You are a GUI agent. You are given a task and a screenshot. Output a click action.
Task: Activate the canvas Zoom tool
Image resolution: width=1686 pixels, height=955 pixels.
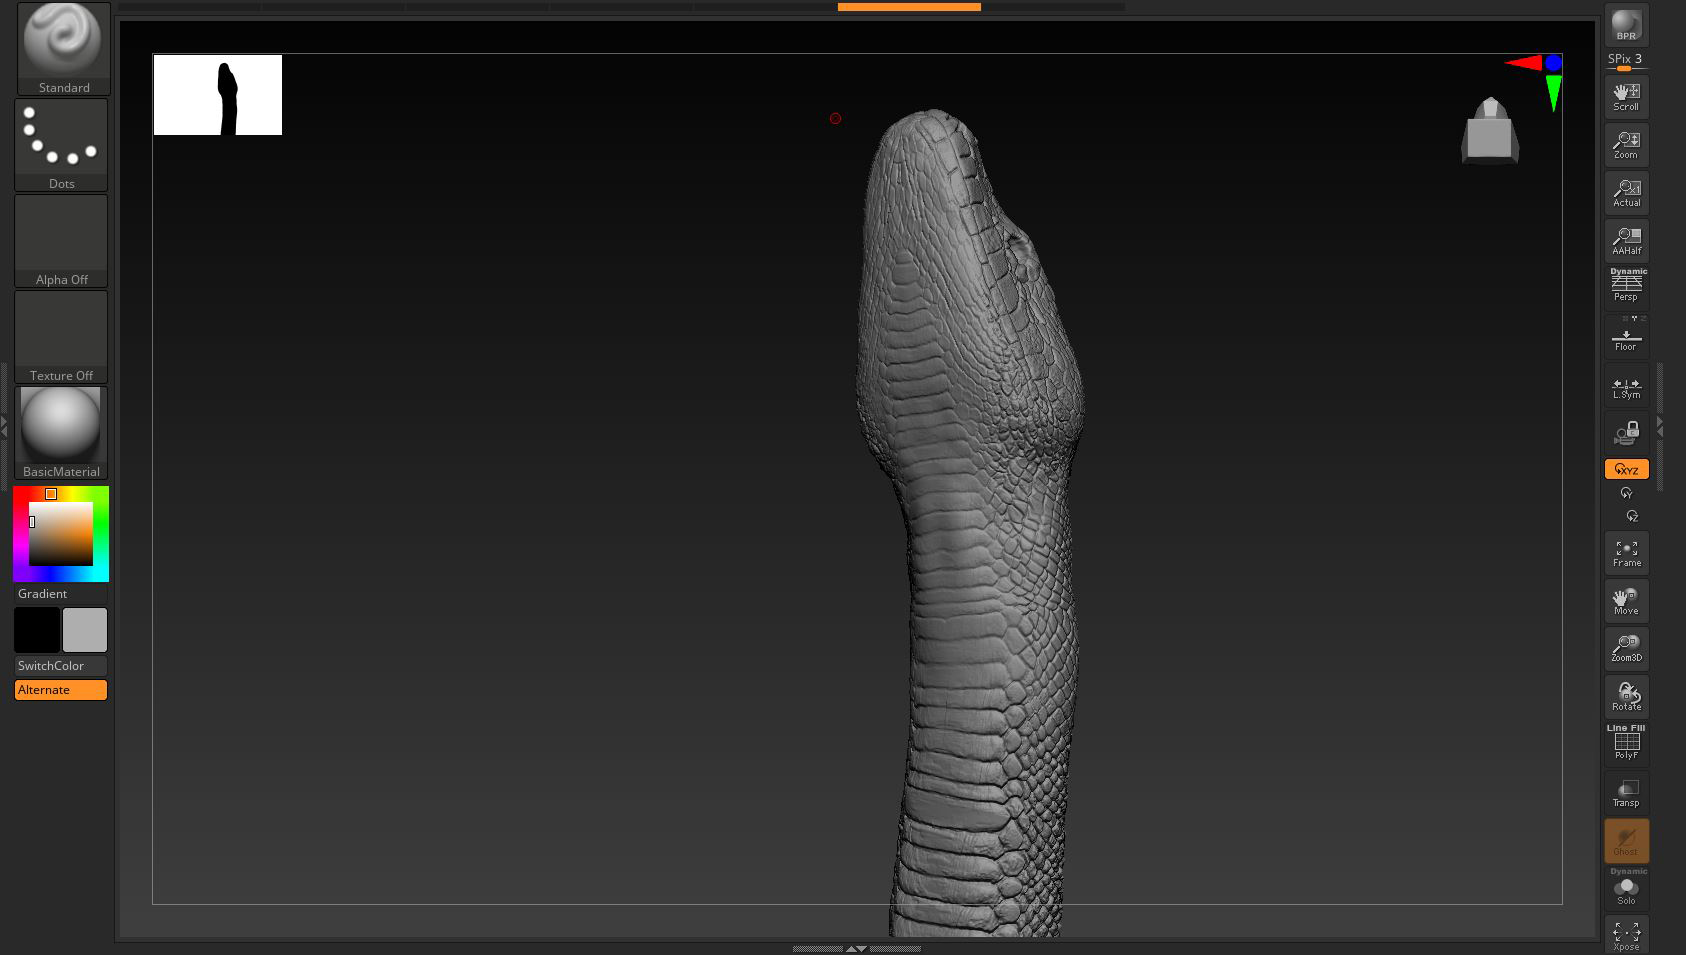pyautogui.click(x=1626, y=143)
